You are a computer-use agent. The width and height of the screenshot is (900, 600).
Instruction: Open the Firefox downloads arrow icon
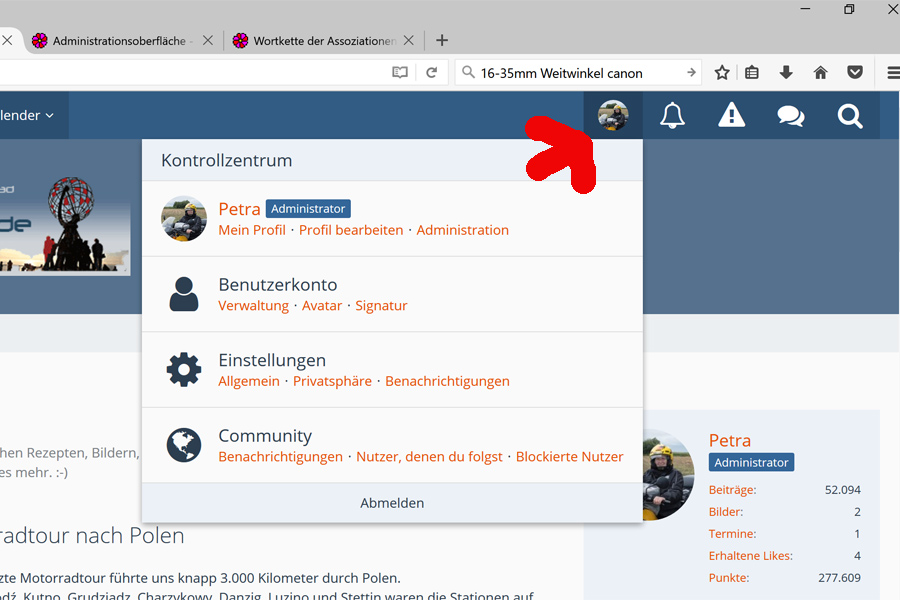(786, 73)
